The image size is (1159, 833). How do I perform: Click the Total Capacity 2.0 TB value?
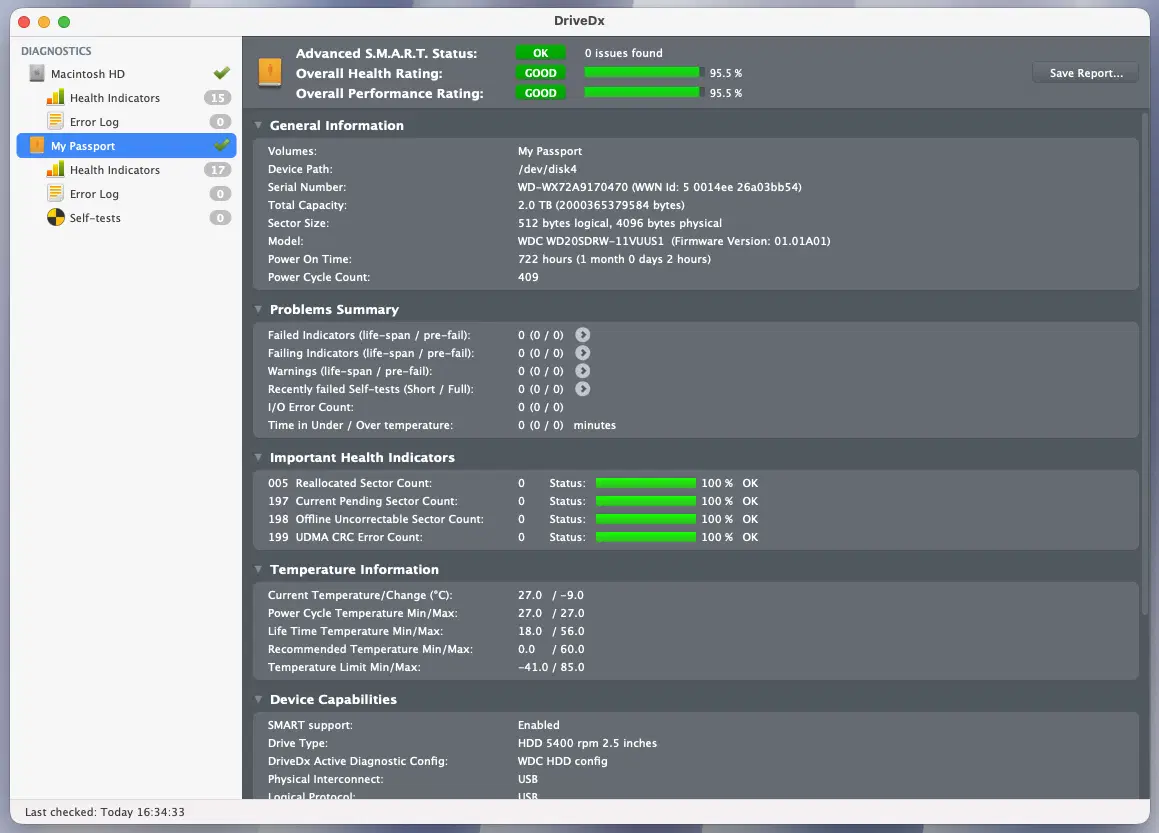601,205
